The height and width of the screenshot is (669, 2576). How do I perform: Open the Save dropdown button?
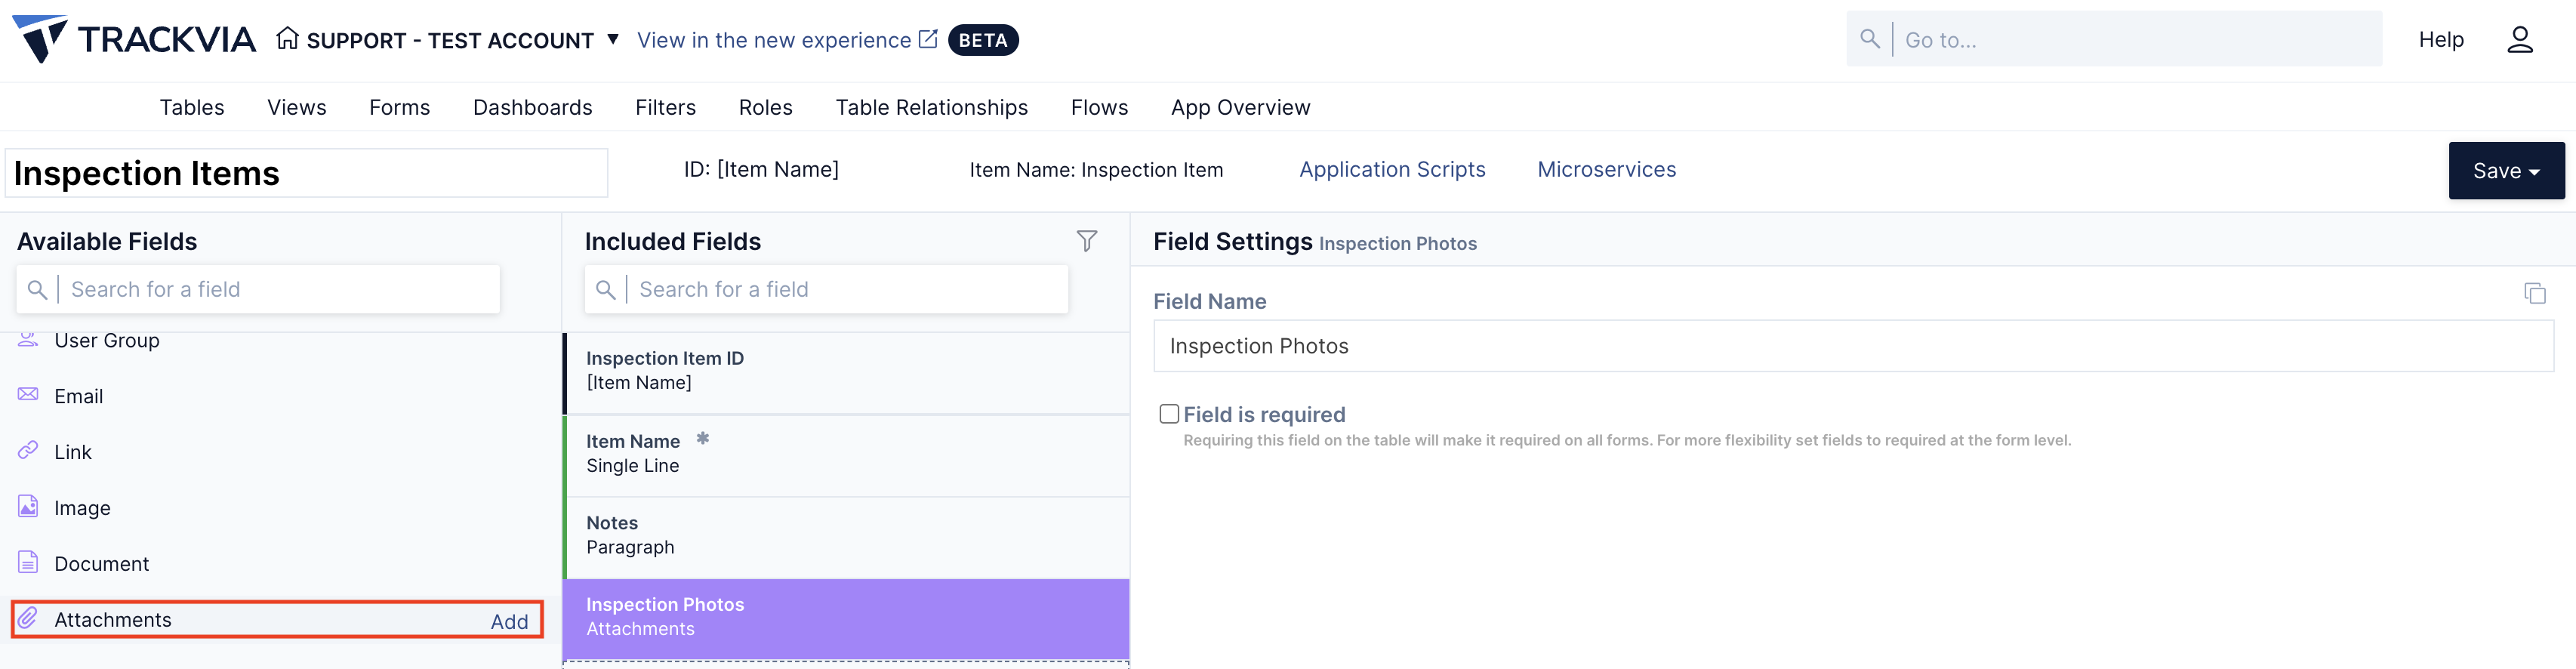coord(2506,171)
